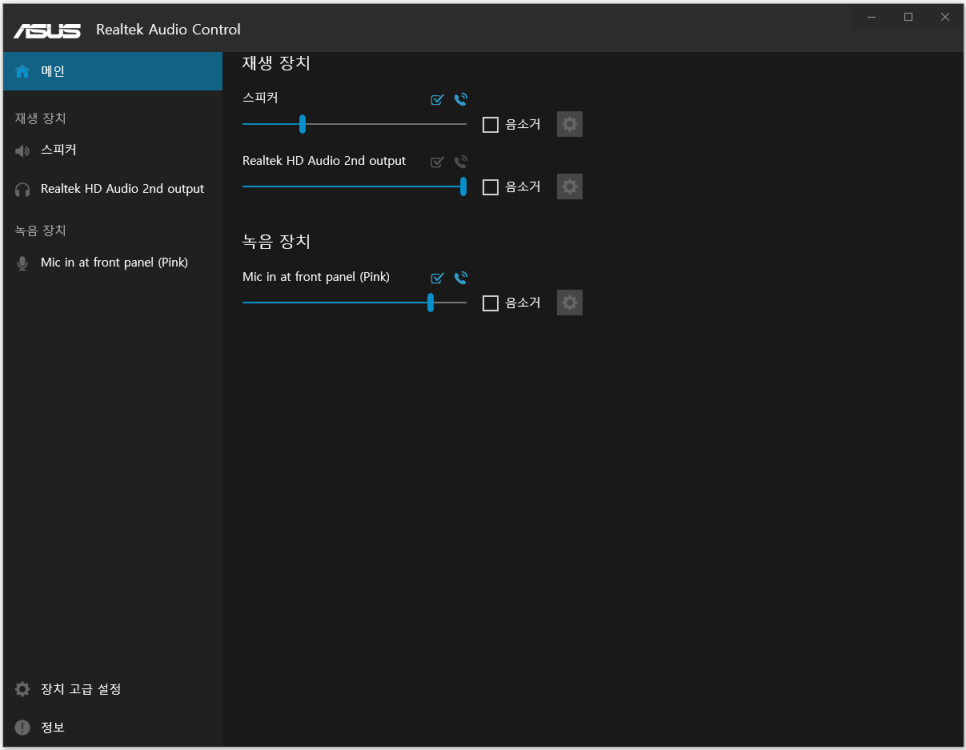Set 스피커 as default device check icon
Screen dimensions: 966x750
pos(437,99)
